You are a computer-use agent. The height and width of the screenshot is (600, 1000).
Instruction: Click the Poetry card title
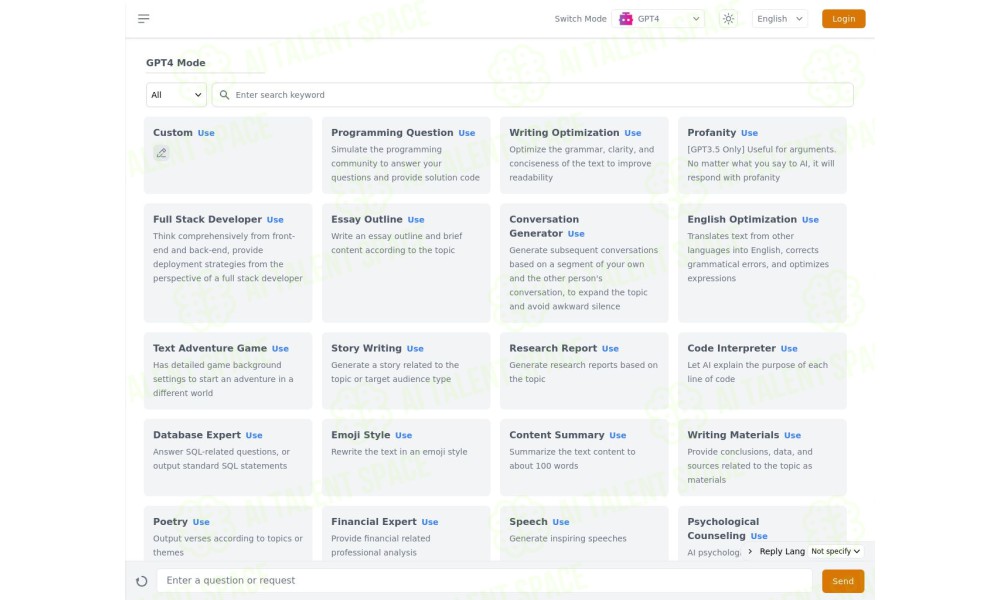click(x=170, y=522)
